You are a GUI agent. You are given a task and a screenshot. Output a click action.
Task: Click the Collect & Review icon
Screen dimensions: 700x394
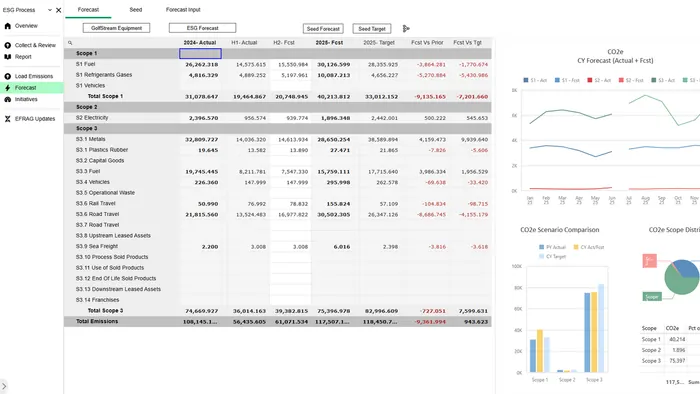pos(8,45)
